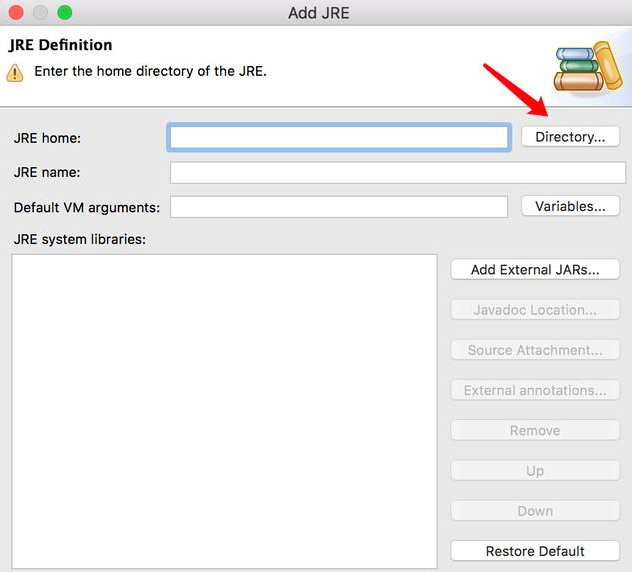
Task: Click the green maximize window button
Action: point(64,13)
